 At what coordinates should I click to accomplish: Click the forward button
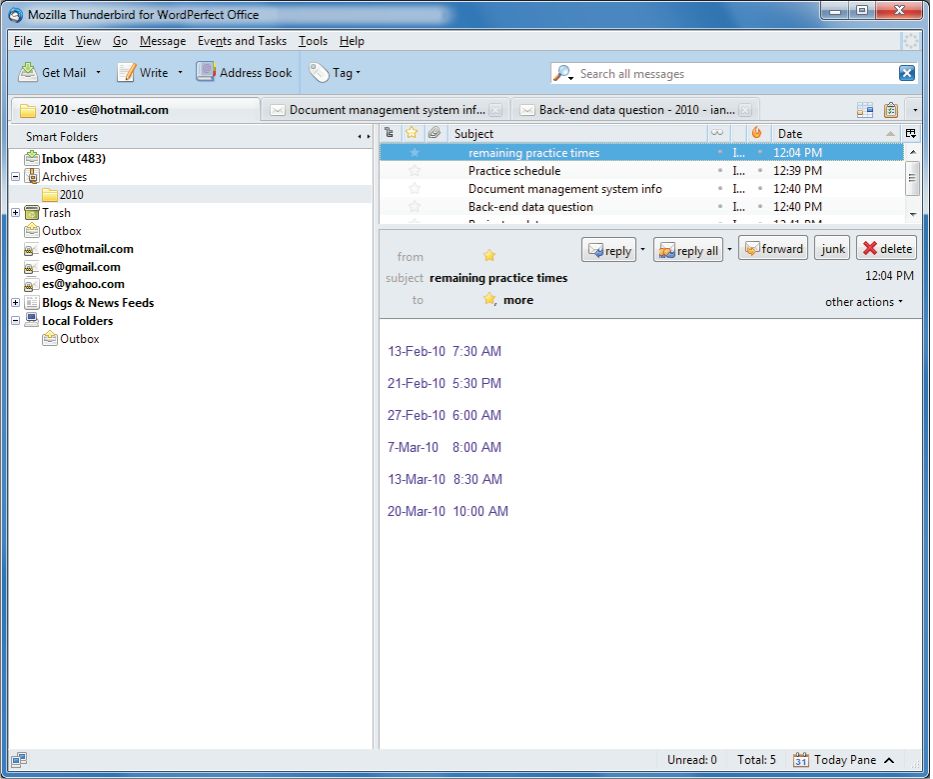pyautogui.click(x=773, y=248)
